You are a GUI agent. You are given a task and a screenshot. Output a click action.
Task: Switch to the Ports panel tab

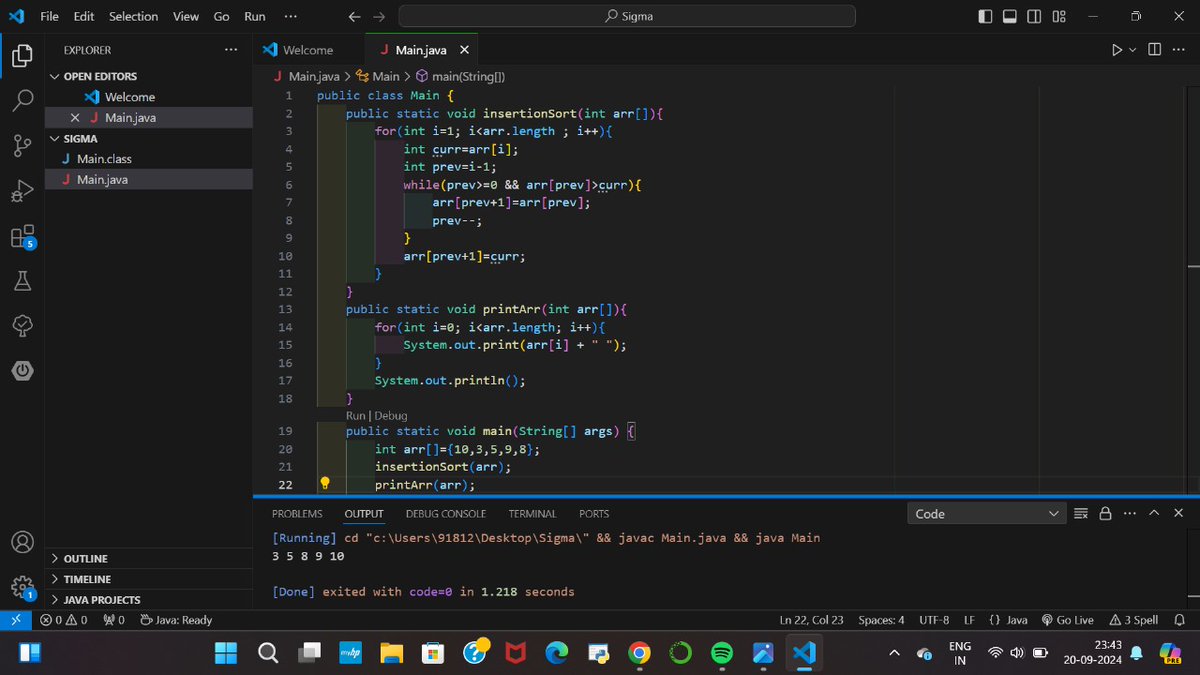594,513
